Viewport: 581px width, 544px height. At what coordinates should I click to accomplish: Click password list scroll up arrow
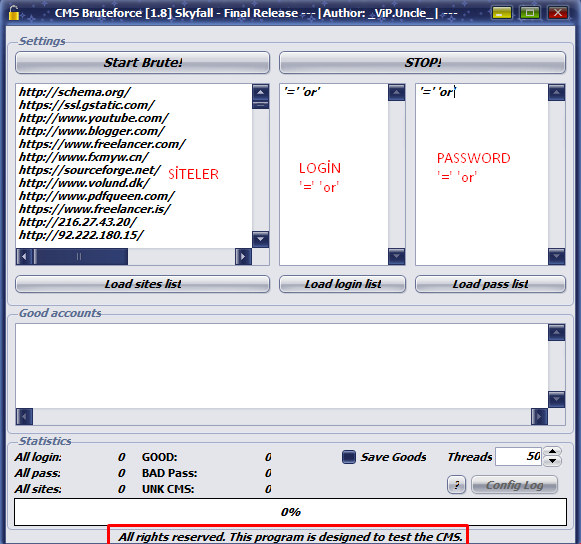[557, 92]
